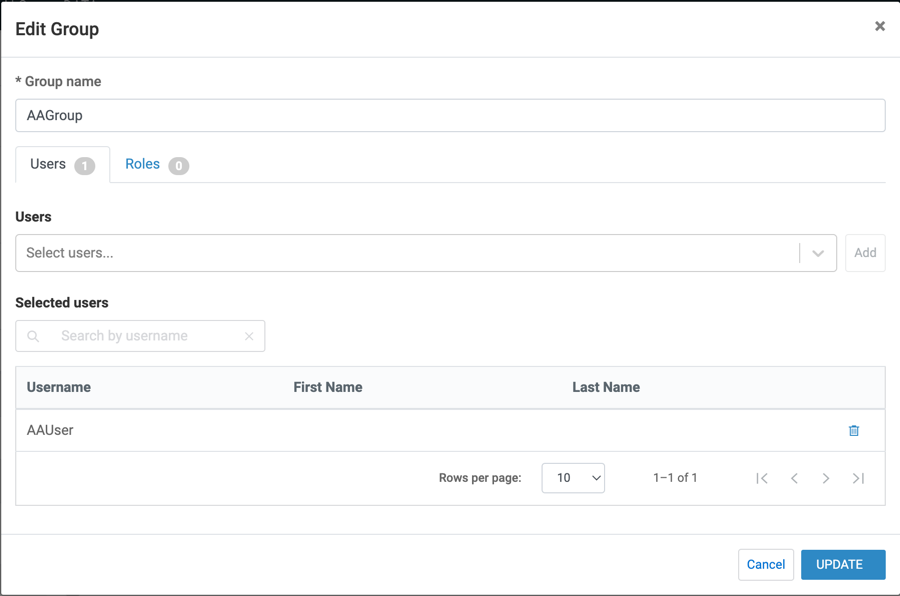This screenshot has height=596, width=900.
Task: Open the Rows per page dropdown
Action: (573, 478)
